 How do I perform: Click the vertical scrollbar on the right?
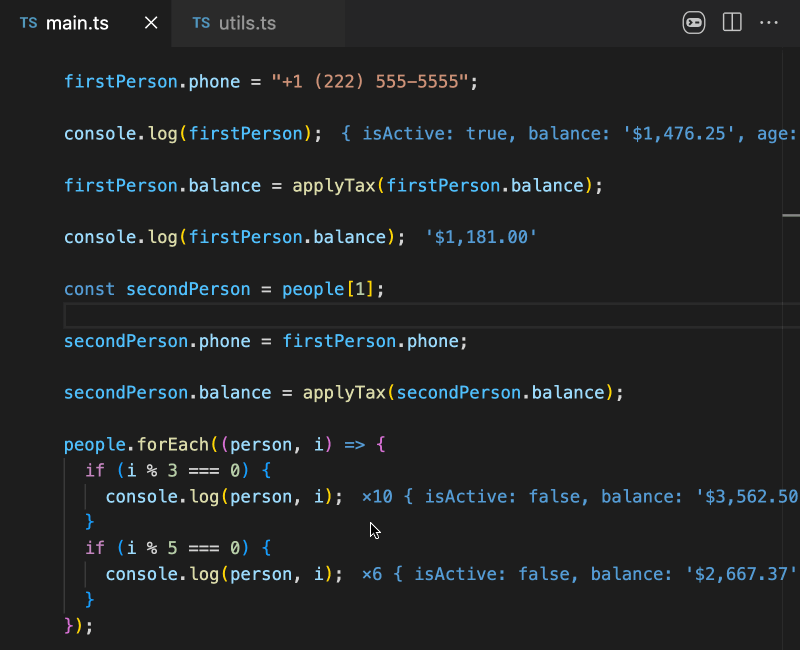[790, 215]
